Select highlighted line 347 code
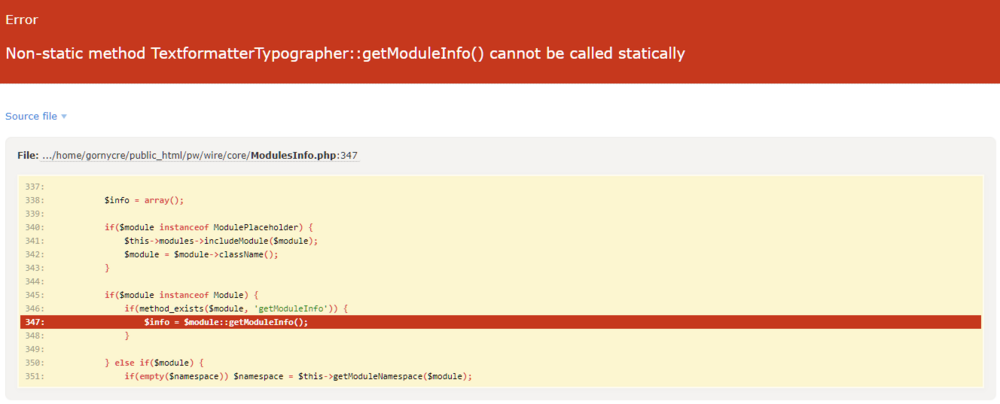Screen dimensions: 1000x404 point(225,322)
